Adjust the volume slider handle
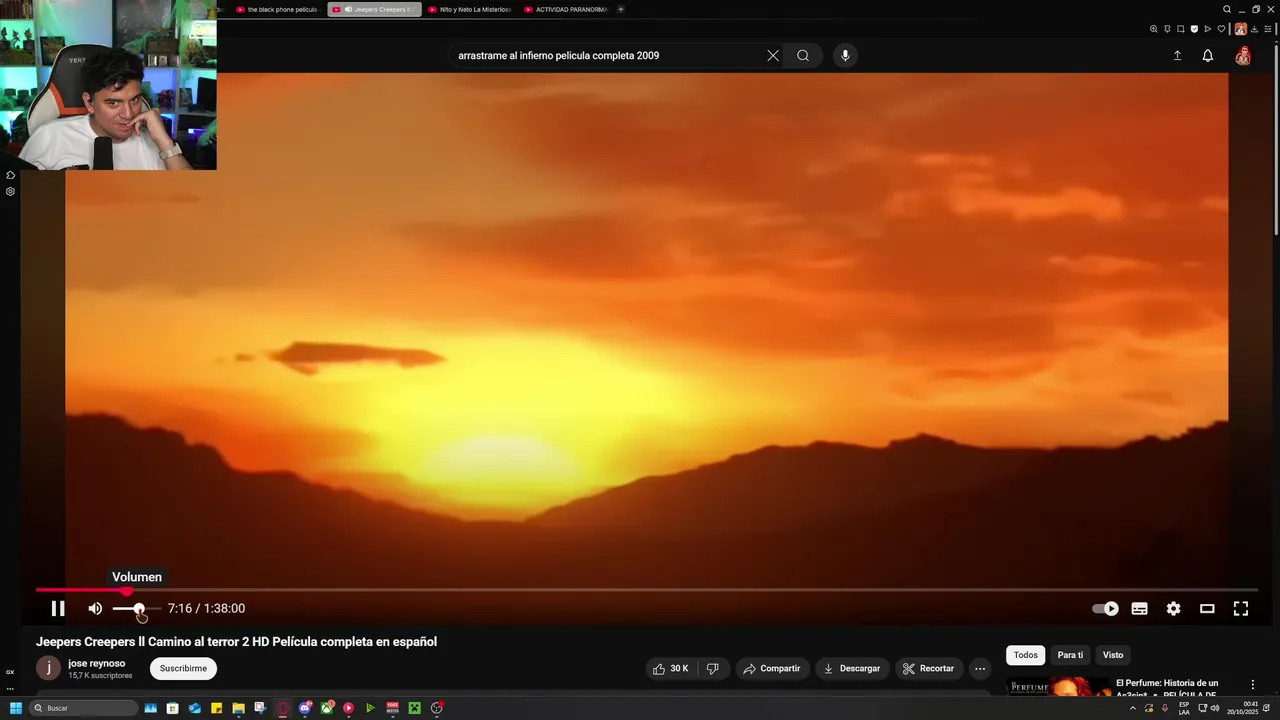The image size is (1280, 720). click(139, 608)
